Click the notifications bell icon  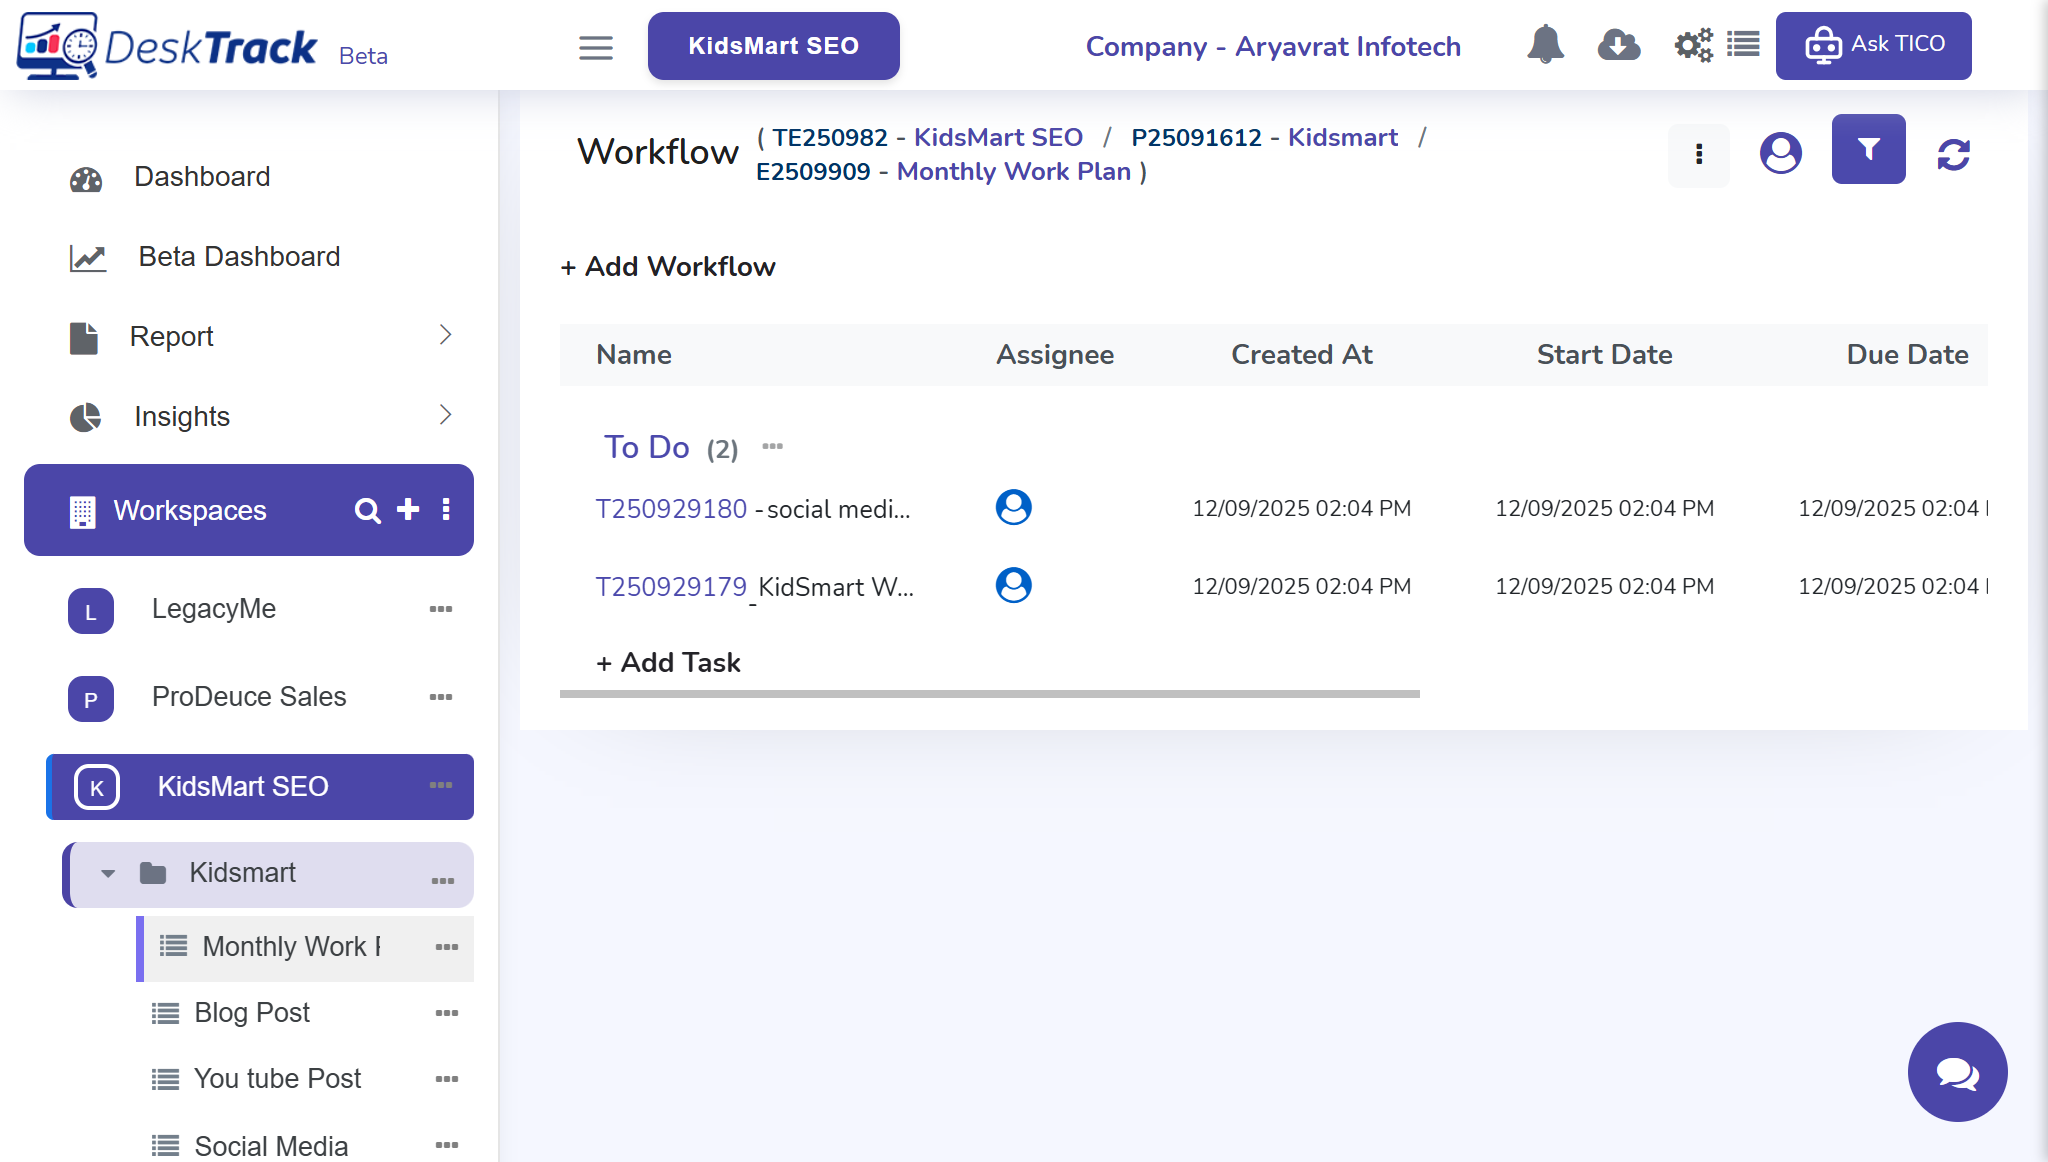point(1545,45)
